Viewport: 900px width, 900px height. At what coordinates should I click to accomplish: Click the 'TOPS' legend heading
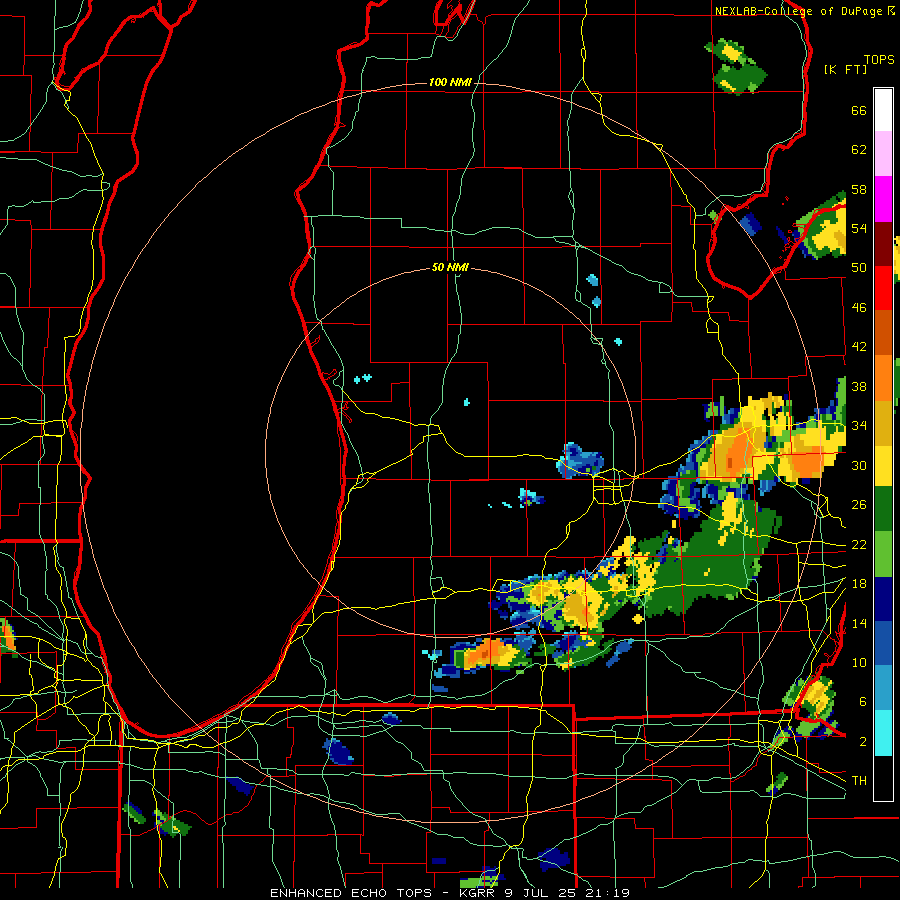[879, 60]
